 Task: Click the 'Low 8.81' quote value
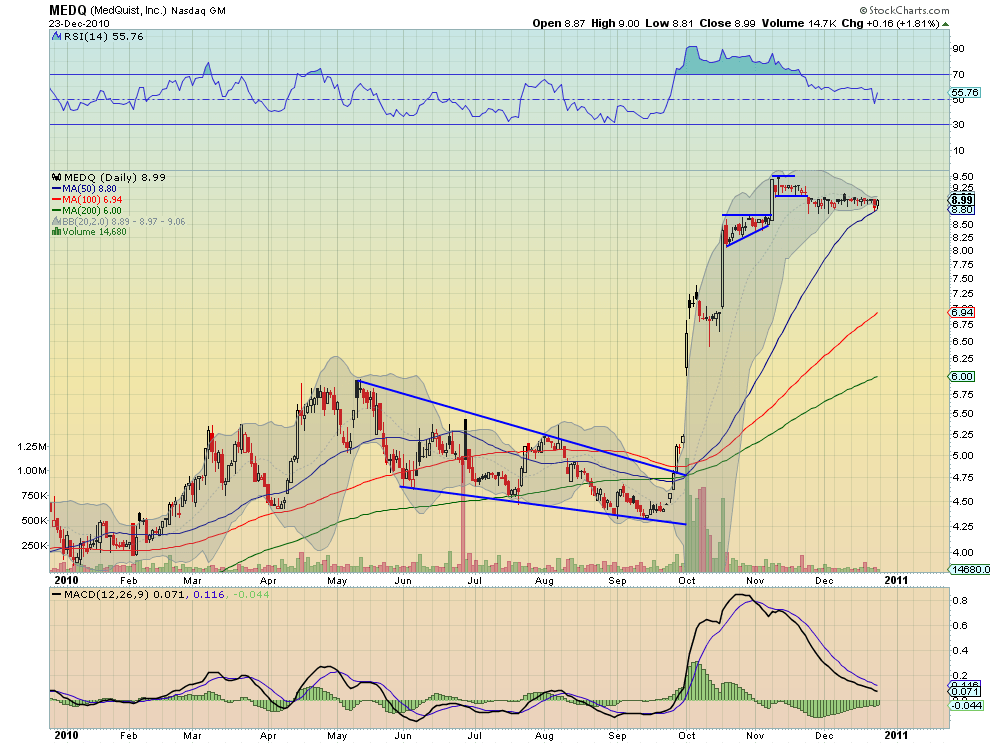click(669, 23)
